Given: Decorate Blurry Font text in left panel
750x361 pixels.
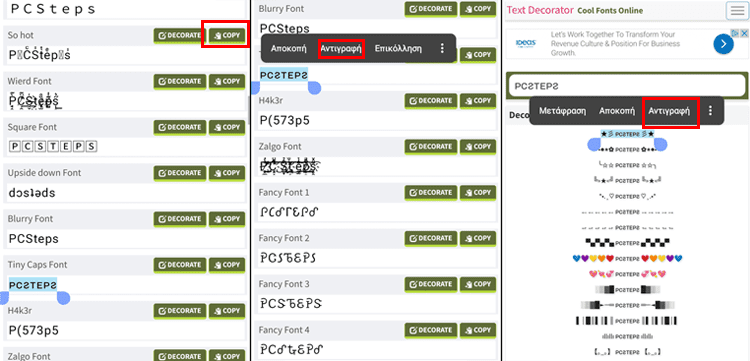Looking at the screenshot, I should [x=180, y=219].
